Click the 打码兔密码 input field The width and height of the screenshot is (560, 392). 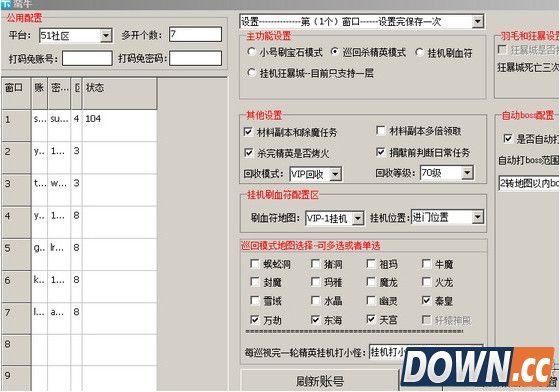coord(195,58)
